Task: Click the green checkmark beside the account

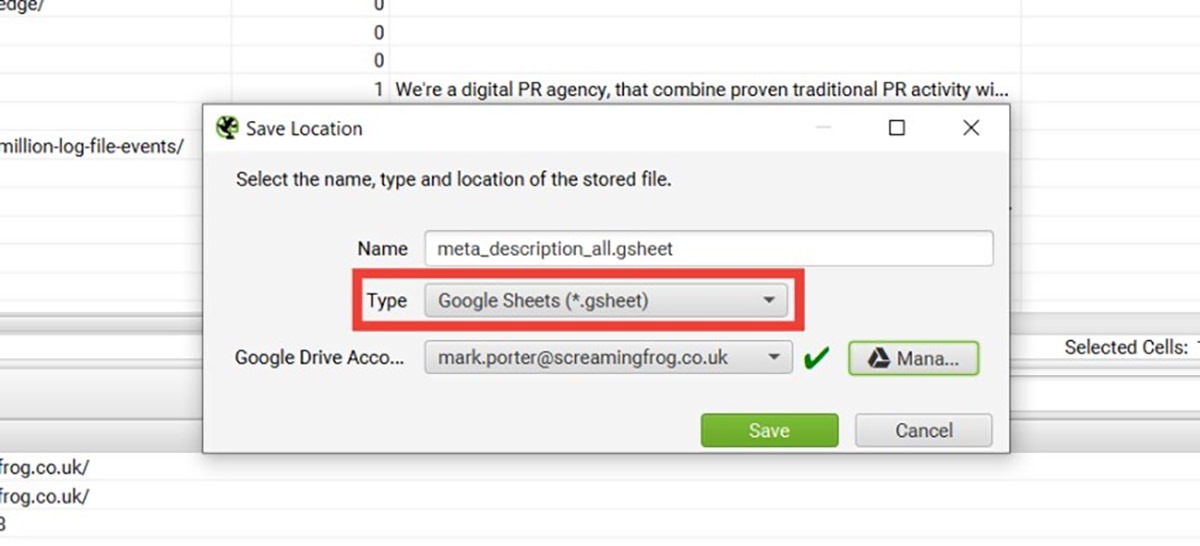Action: [817, 358]
